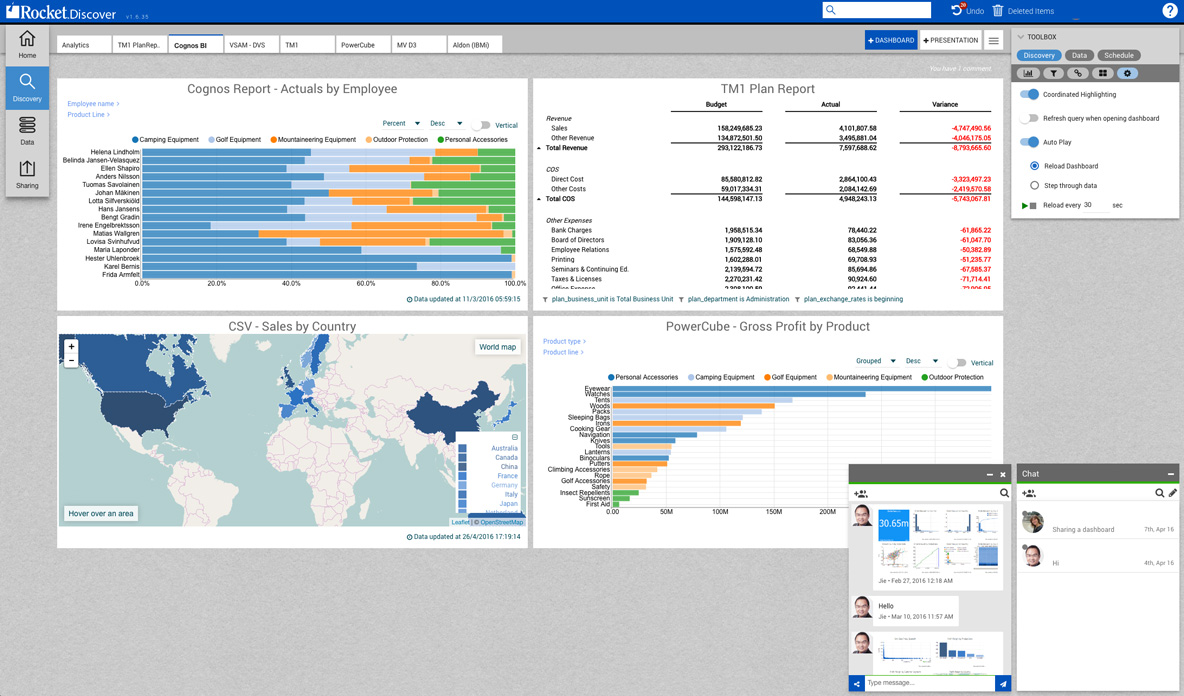Screen dimensions: 1184x696
Task: Open the Percent dropdown on Cognos chart
Action: point(401,124)
